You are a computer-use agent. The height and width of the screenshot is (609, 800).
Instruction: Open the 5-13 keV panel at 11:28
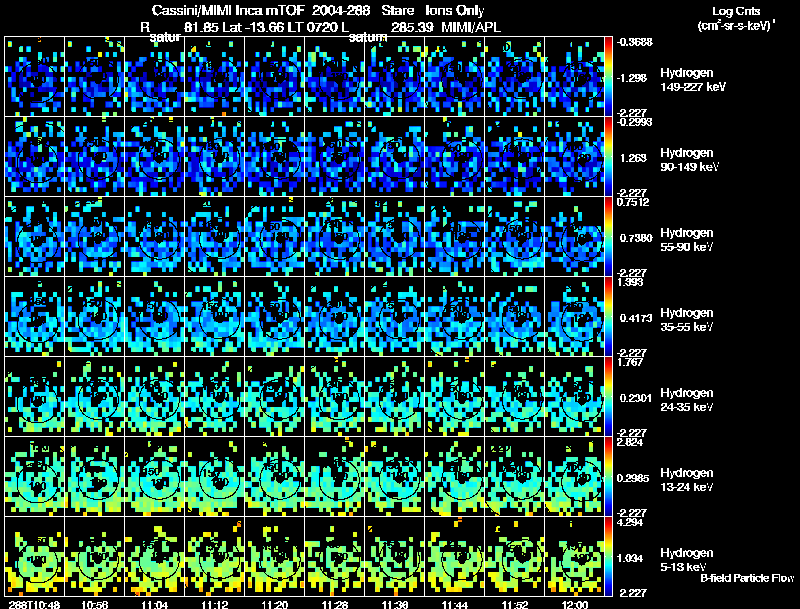coord(335,557)
